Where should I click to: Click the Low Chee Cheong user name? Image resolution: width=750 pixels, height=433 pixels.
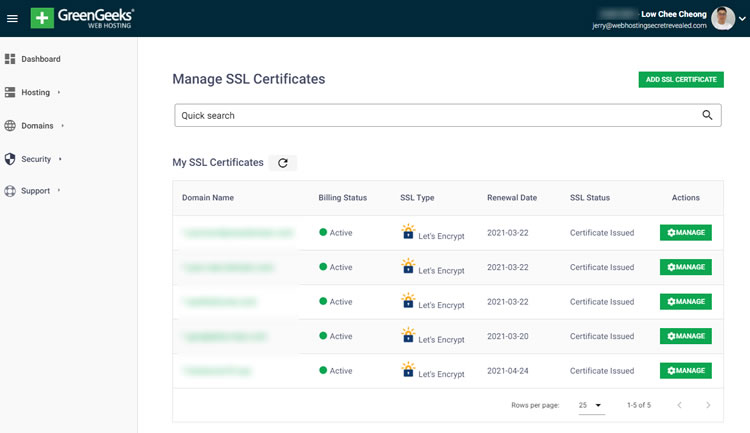coord(673,14)
